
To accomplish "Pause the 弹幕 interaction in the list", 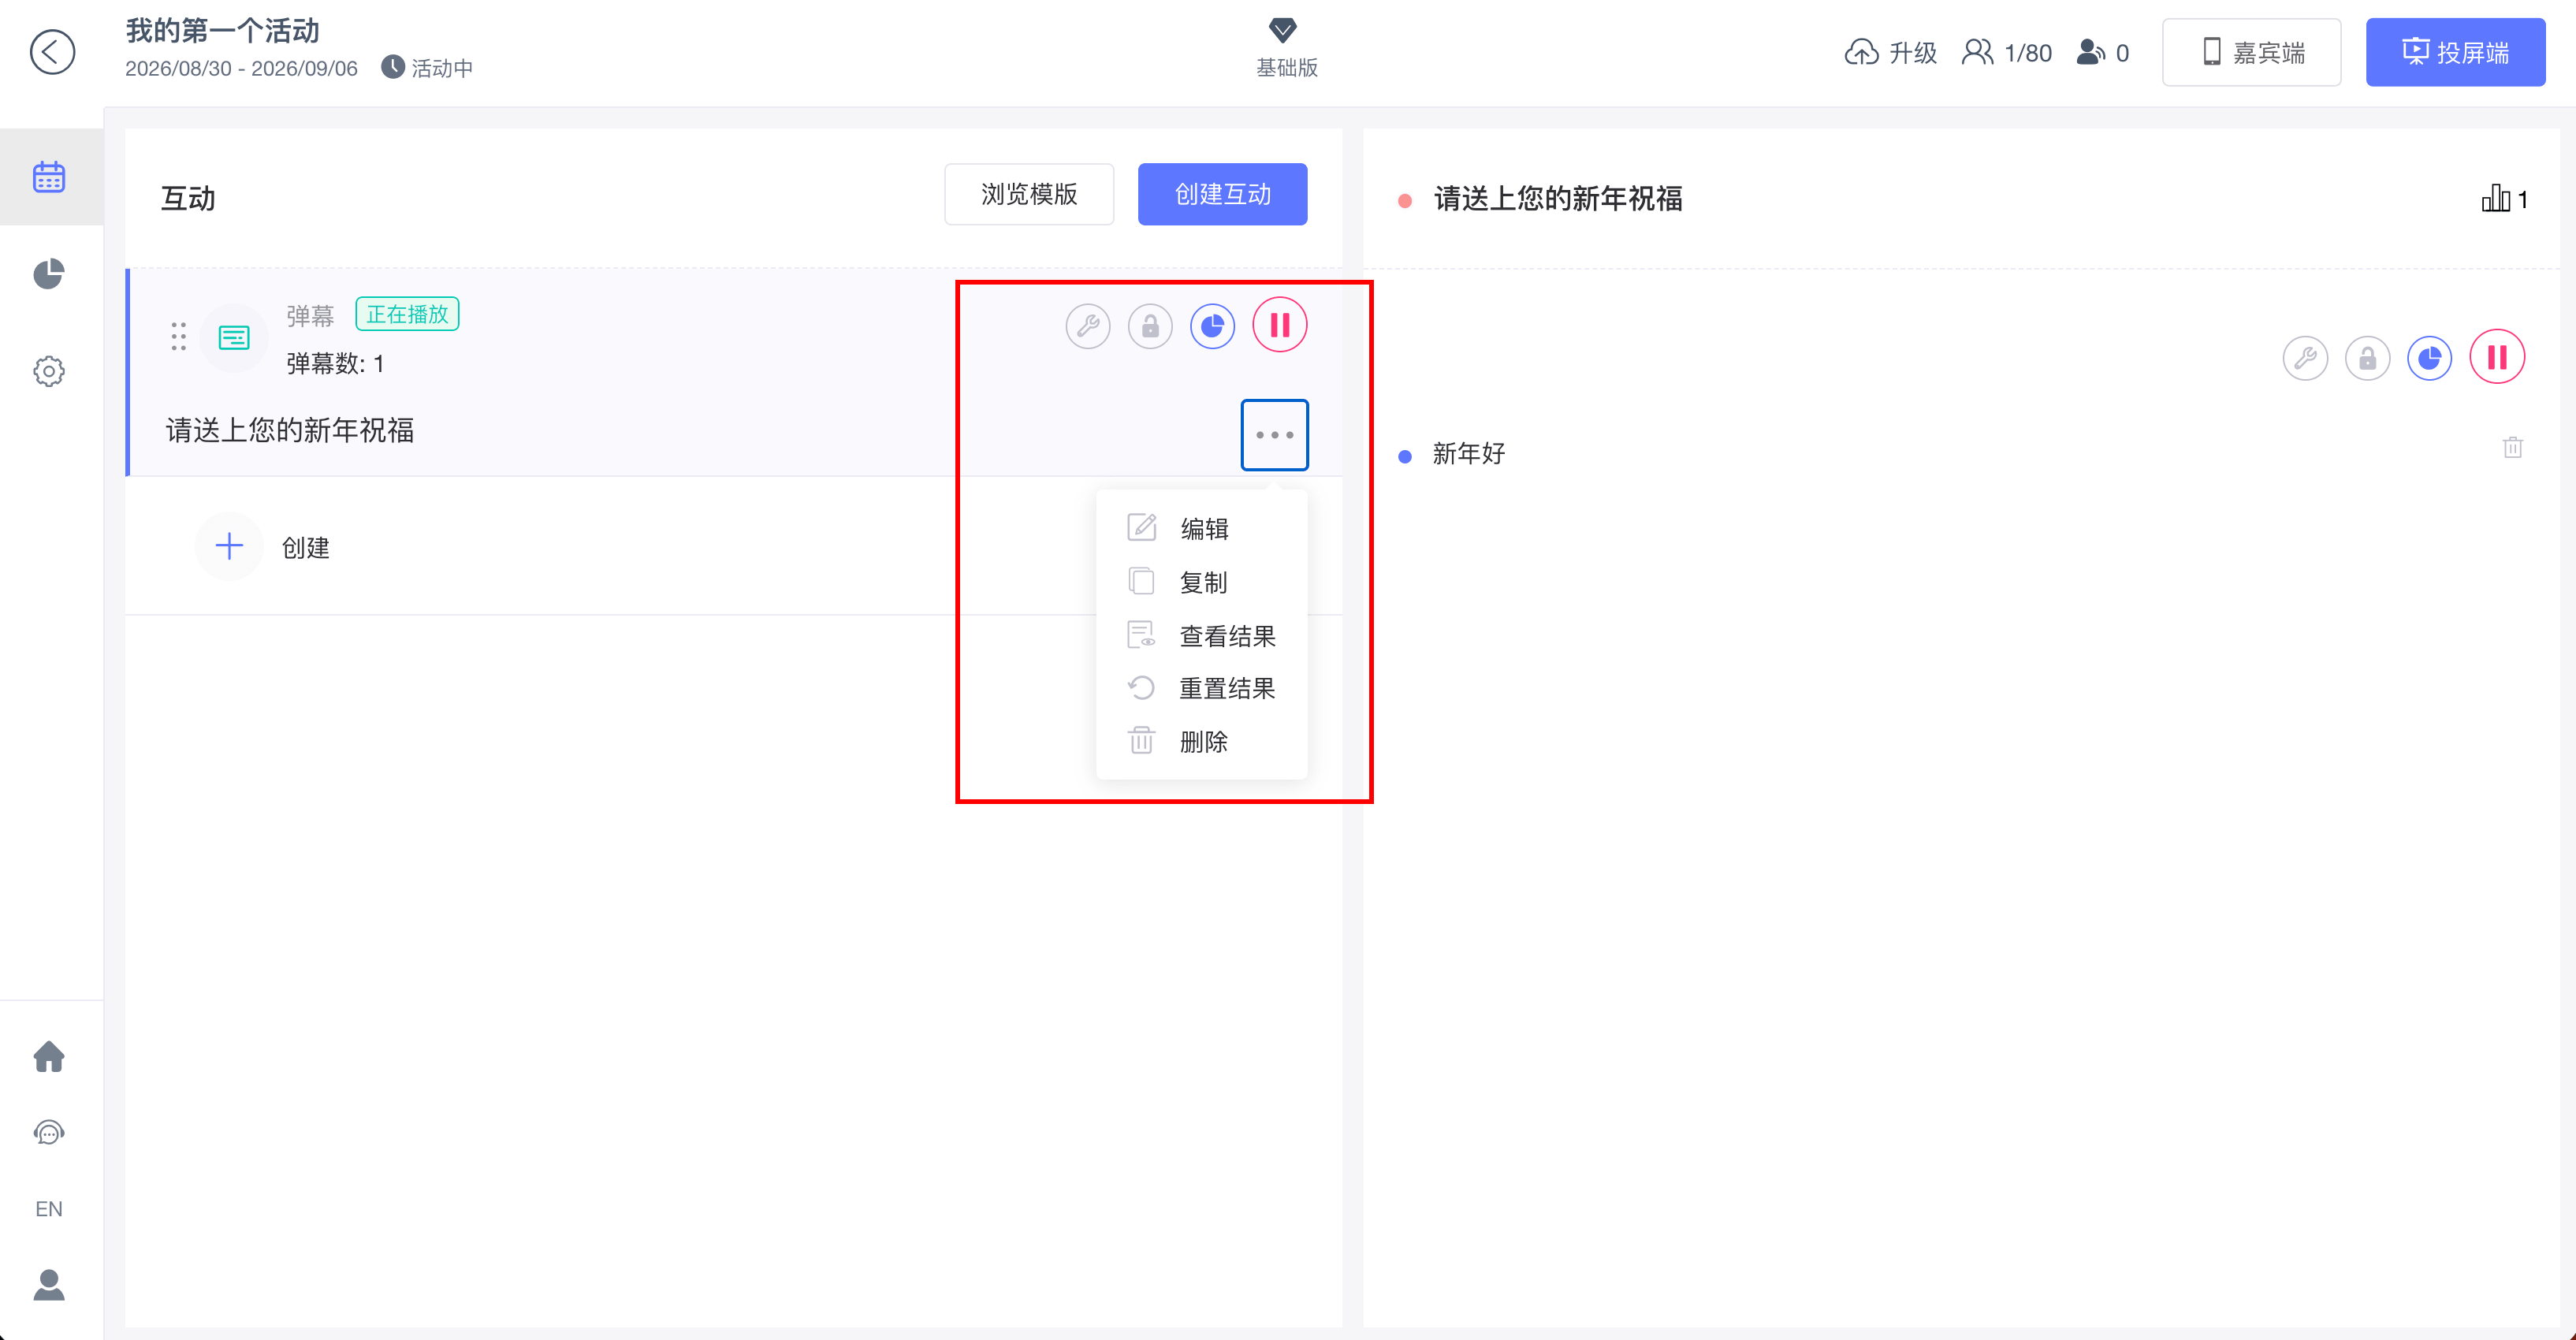I will click(1280, 325).
